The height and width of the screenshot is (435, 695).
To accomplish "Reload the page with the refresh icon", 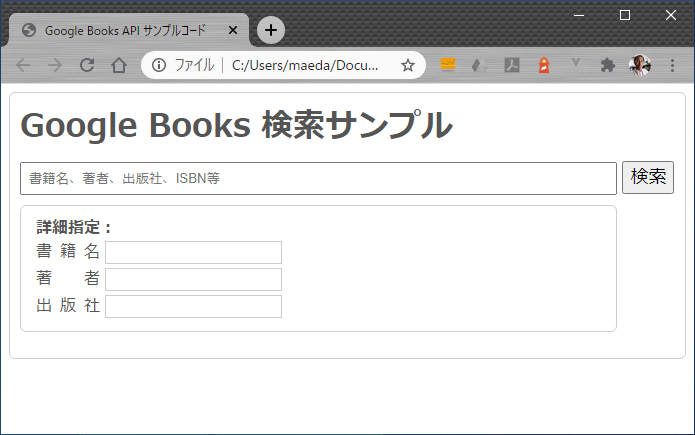I will [87, 65].
